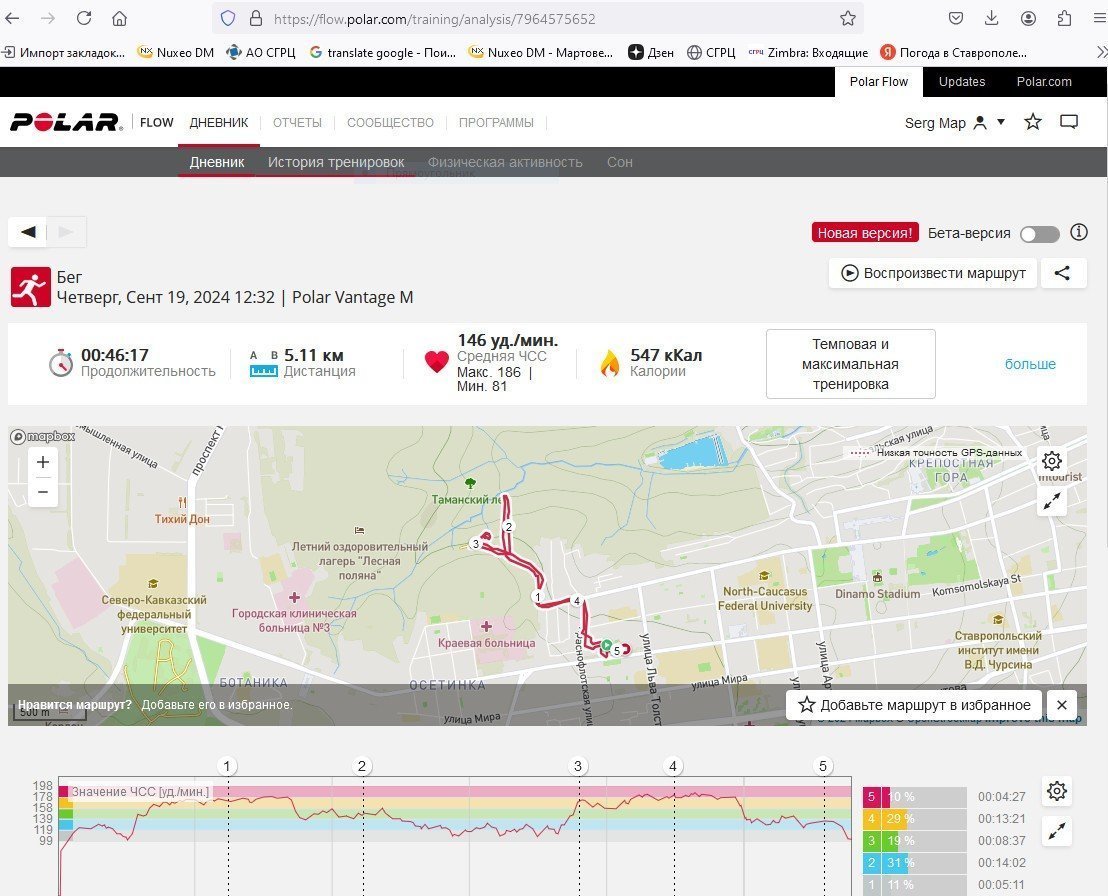The image size is (1108, 896).
Task: Open browser downloads panel
Action: click(x=991, y=18)
